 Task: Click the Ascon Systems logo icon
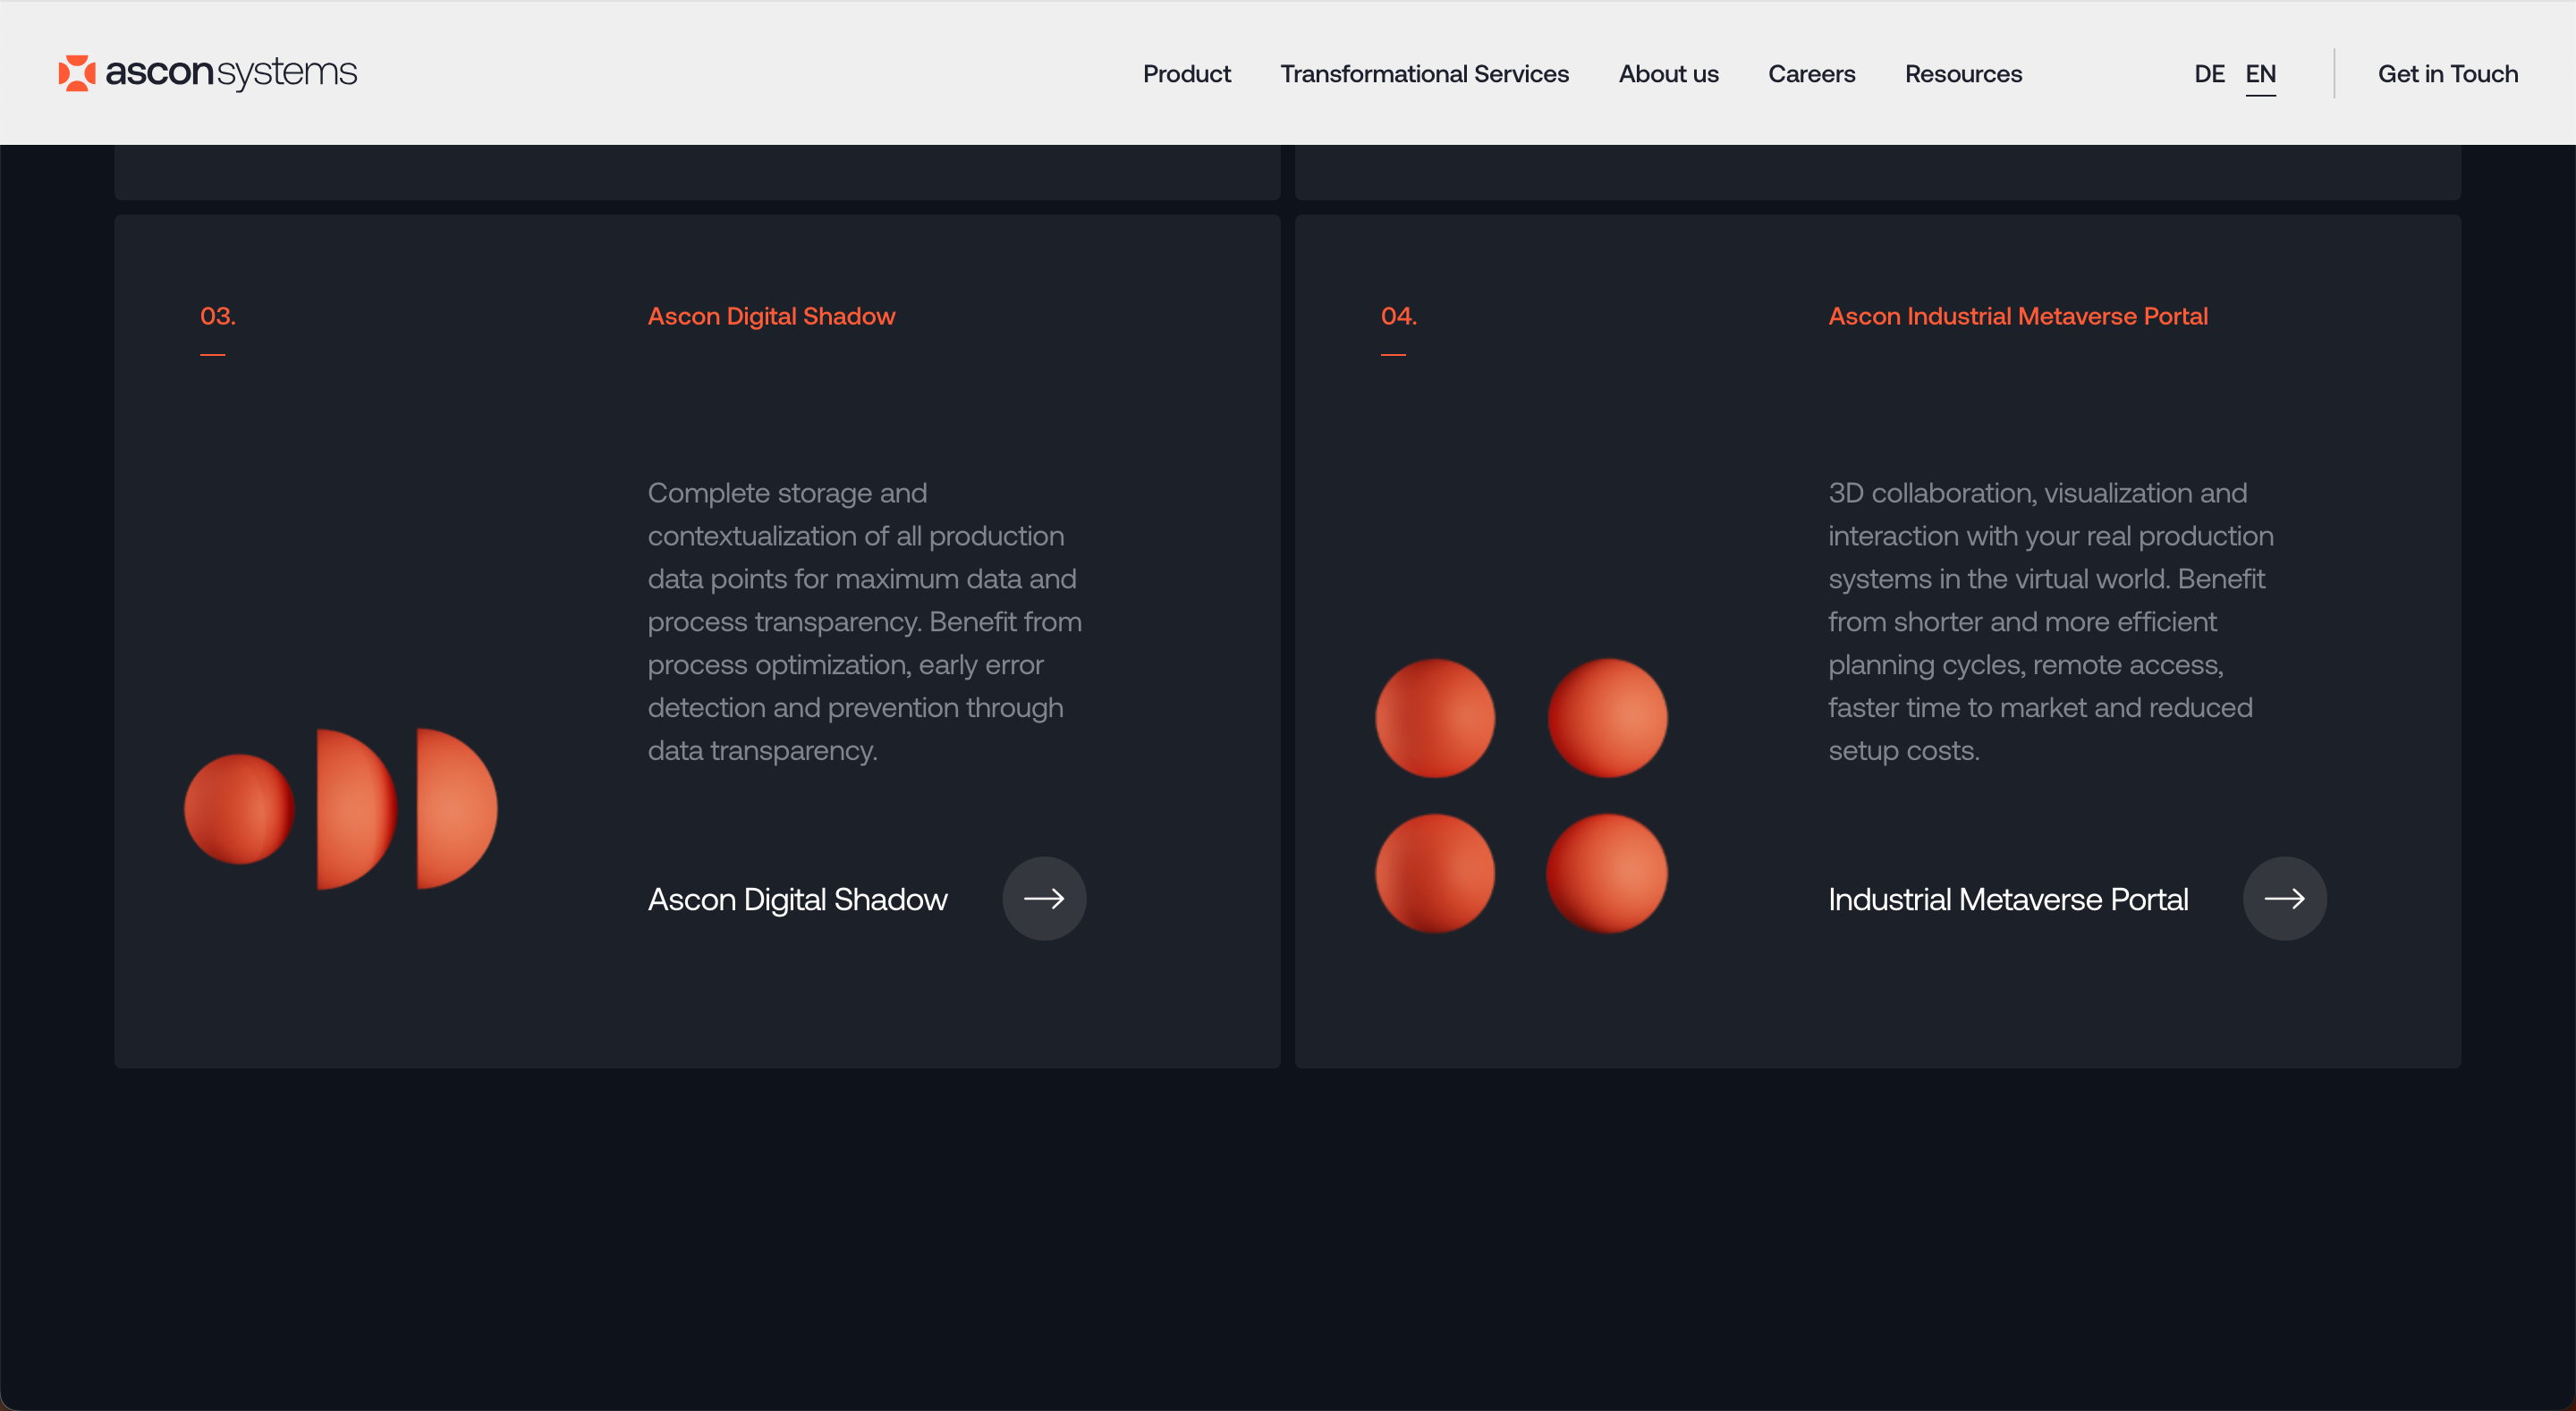[x=76, y=73]
